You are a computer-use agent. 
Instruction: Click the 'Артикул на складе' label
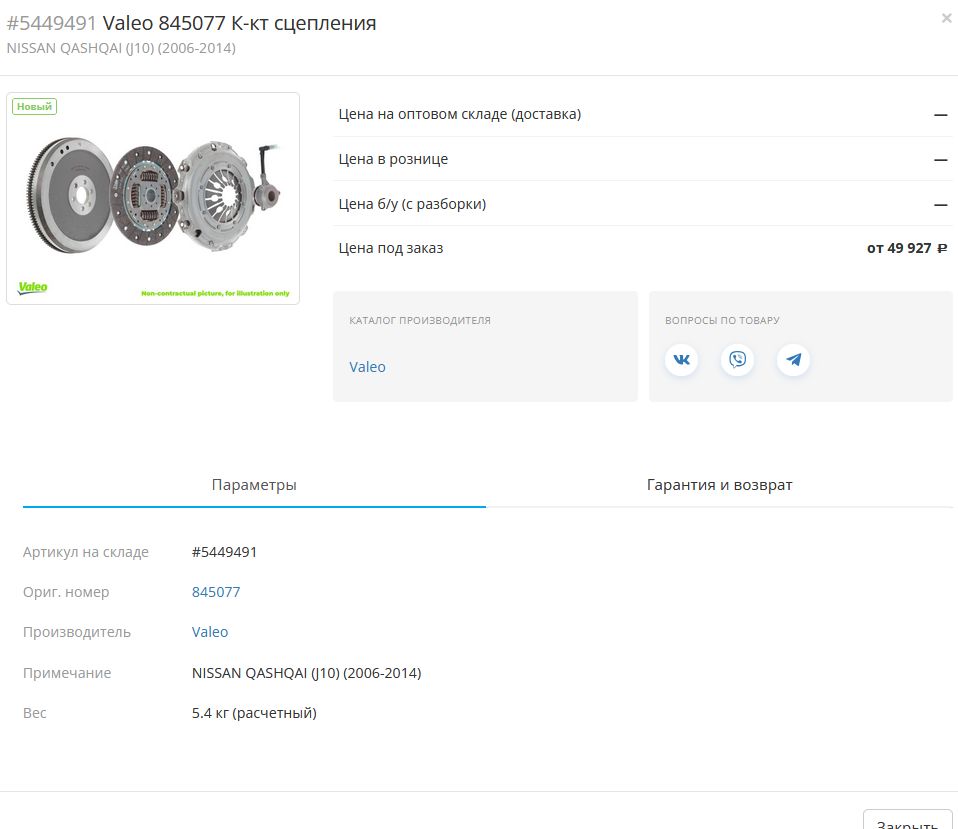click(86, 552)
